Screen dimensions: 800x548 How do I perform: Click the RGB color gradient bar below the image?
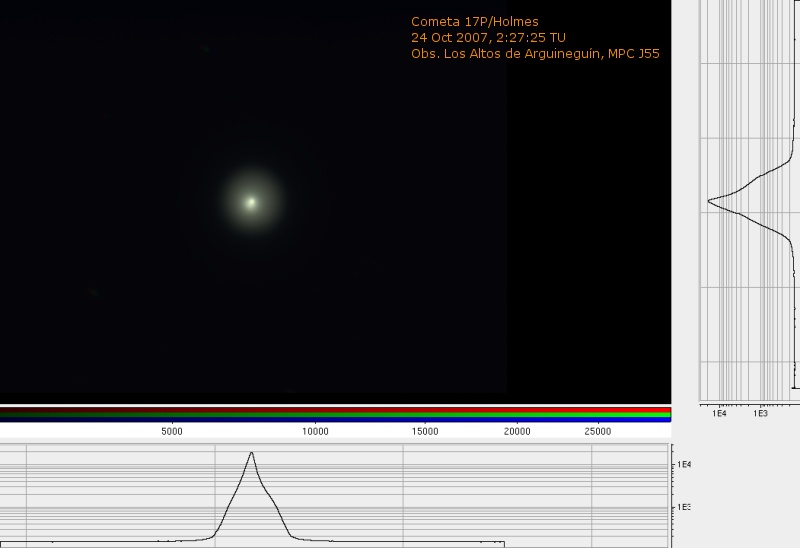click(x=335, y=414)
